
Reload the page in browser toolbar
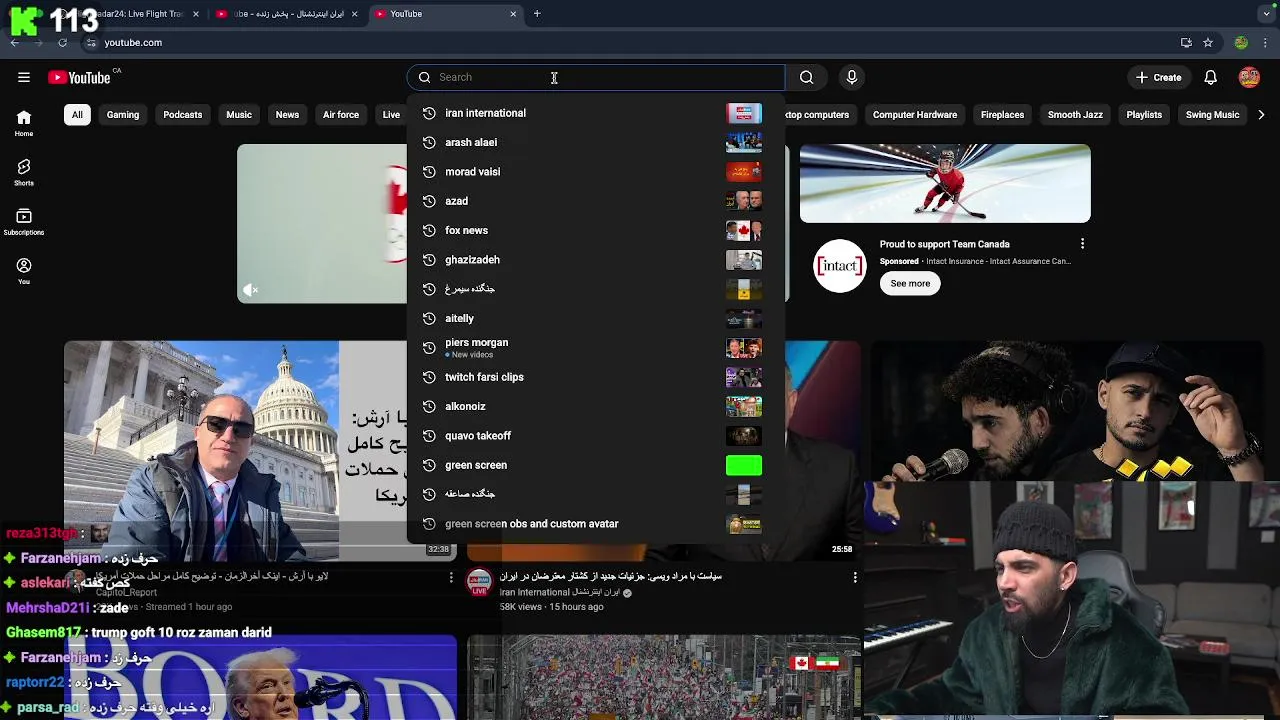(x=62, y=43)
